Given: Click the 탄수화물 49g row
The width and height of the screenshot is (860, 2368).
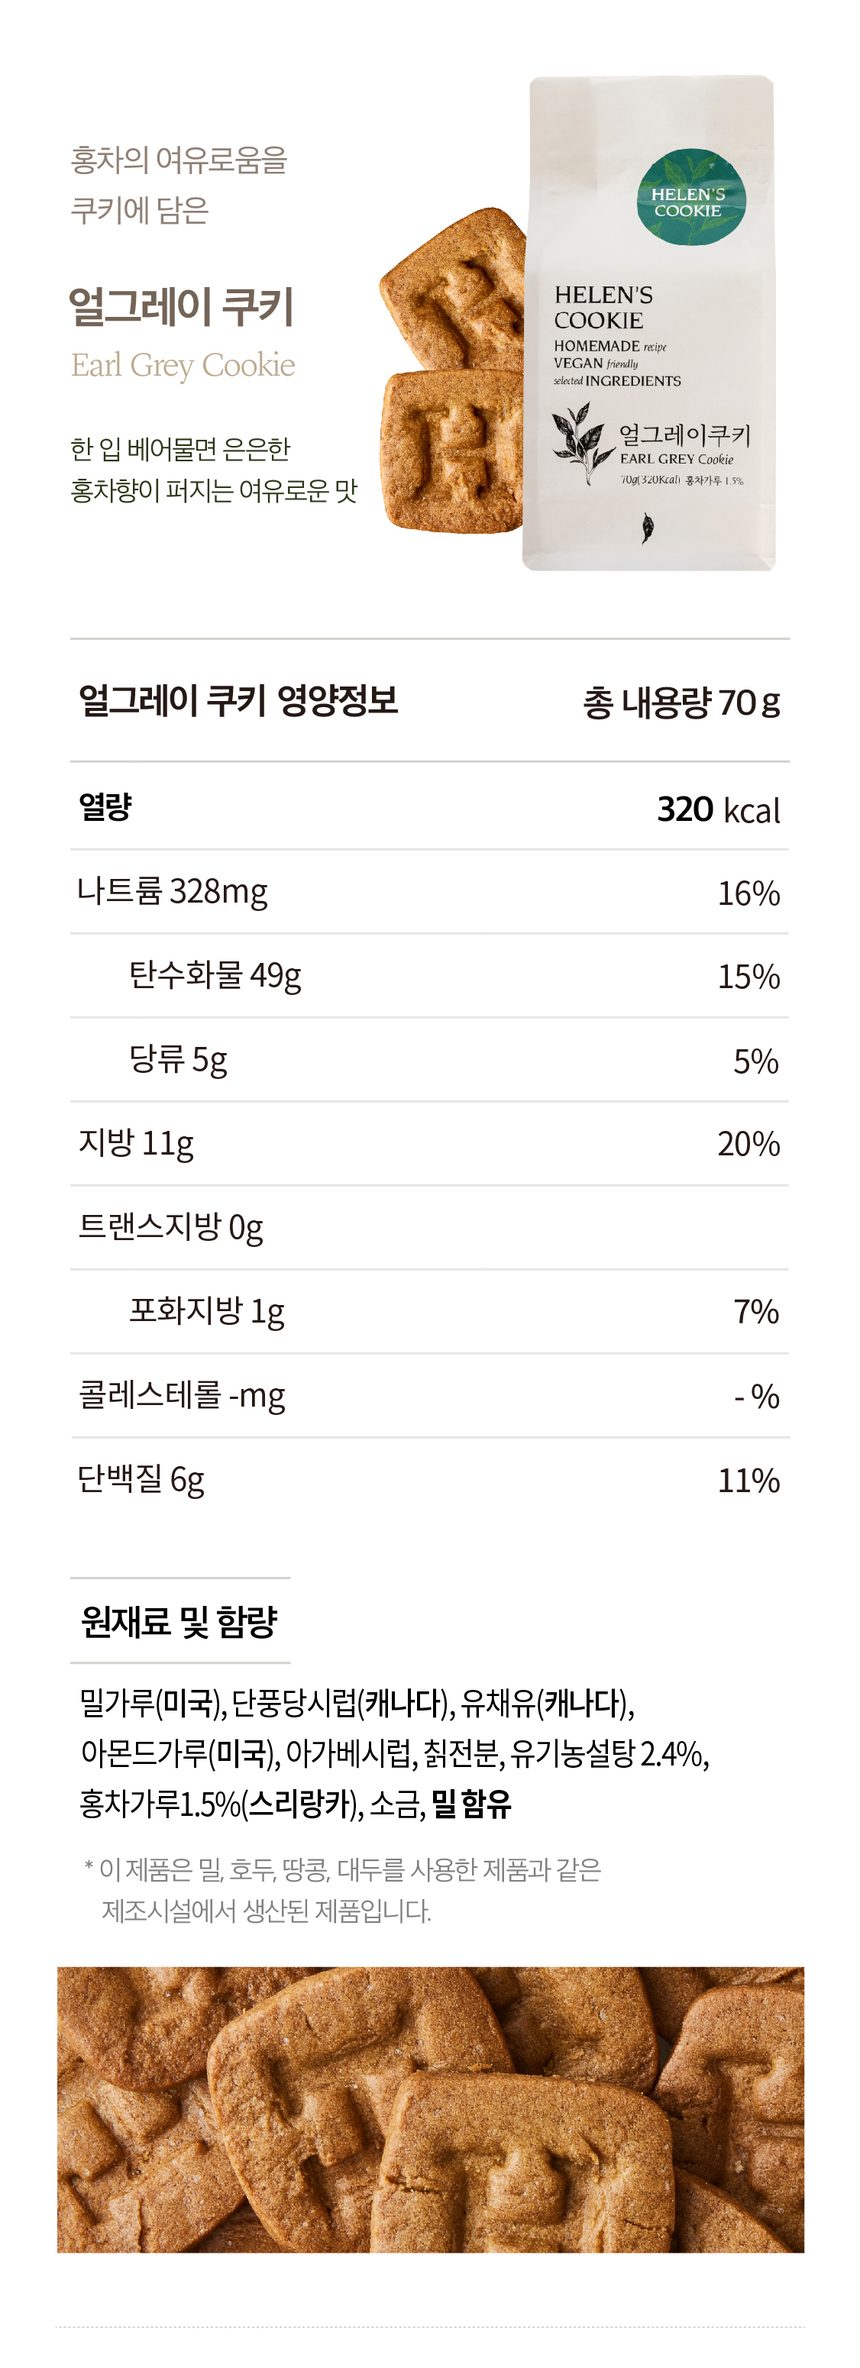Looking at the screenshot, I should [x=430, y=975].
